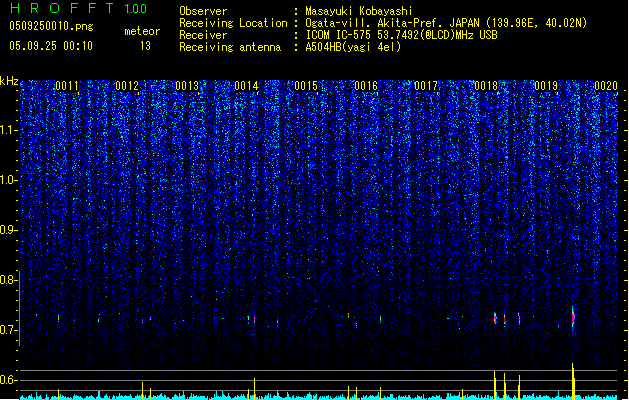629x400 pixels.
Task: Click time marker 0018
Action: (x=486, y=86)
